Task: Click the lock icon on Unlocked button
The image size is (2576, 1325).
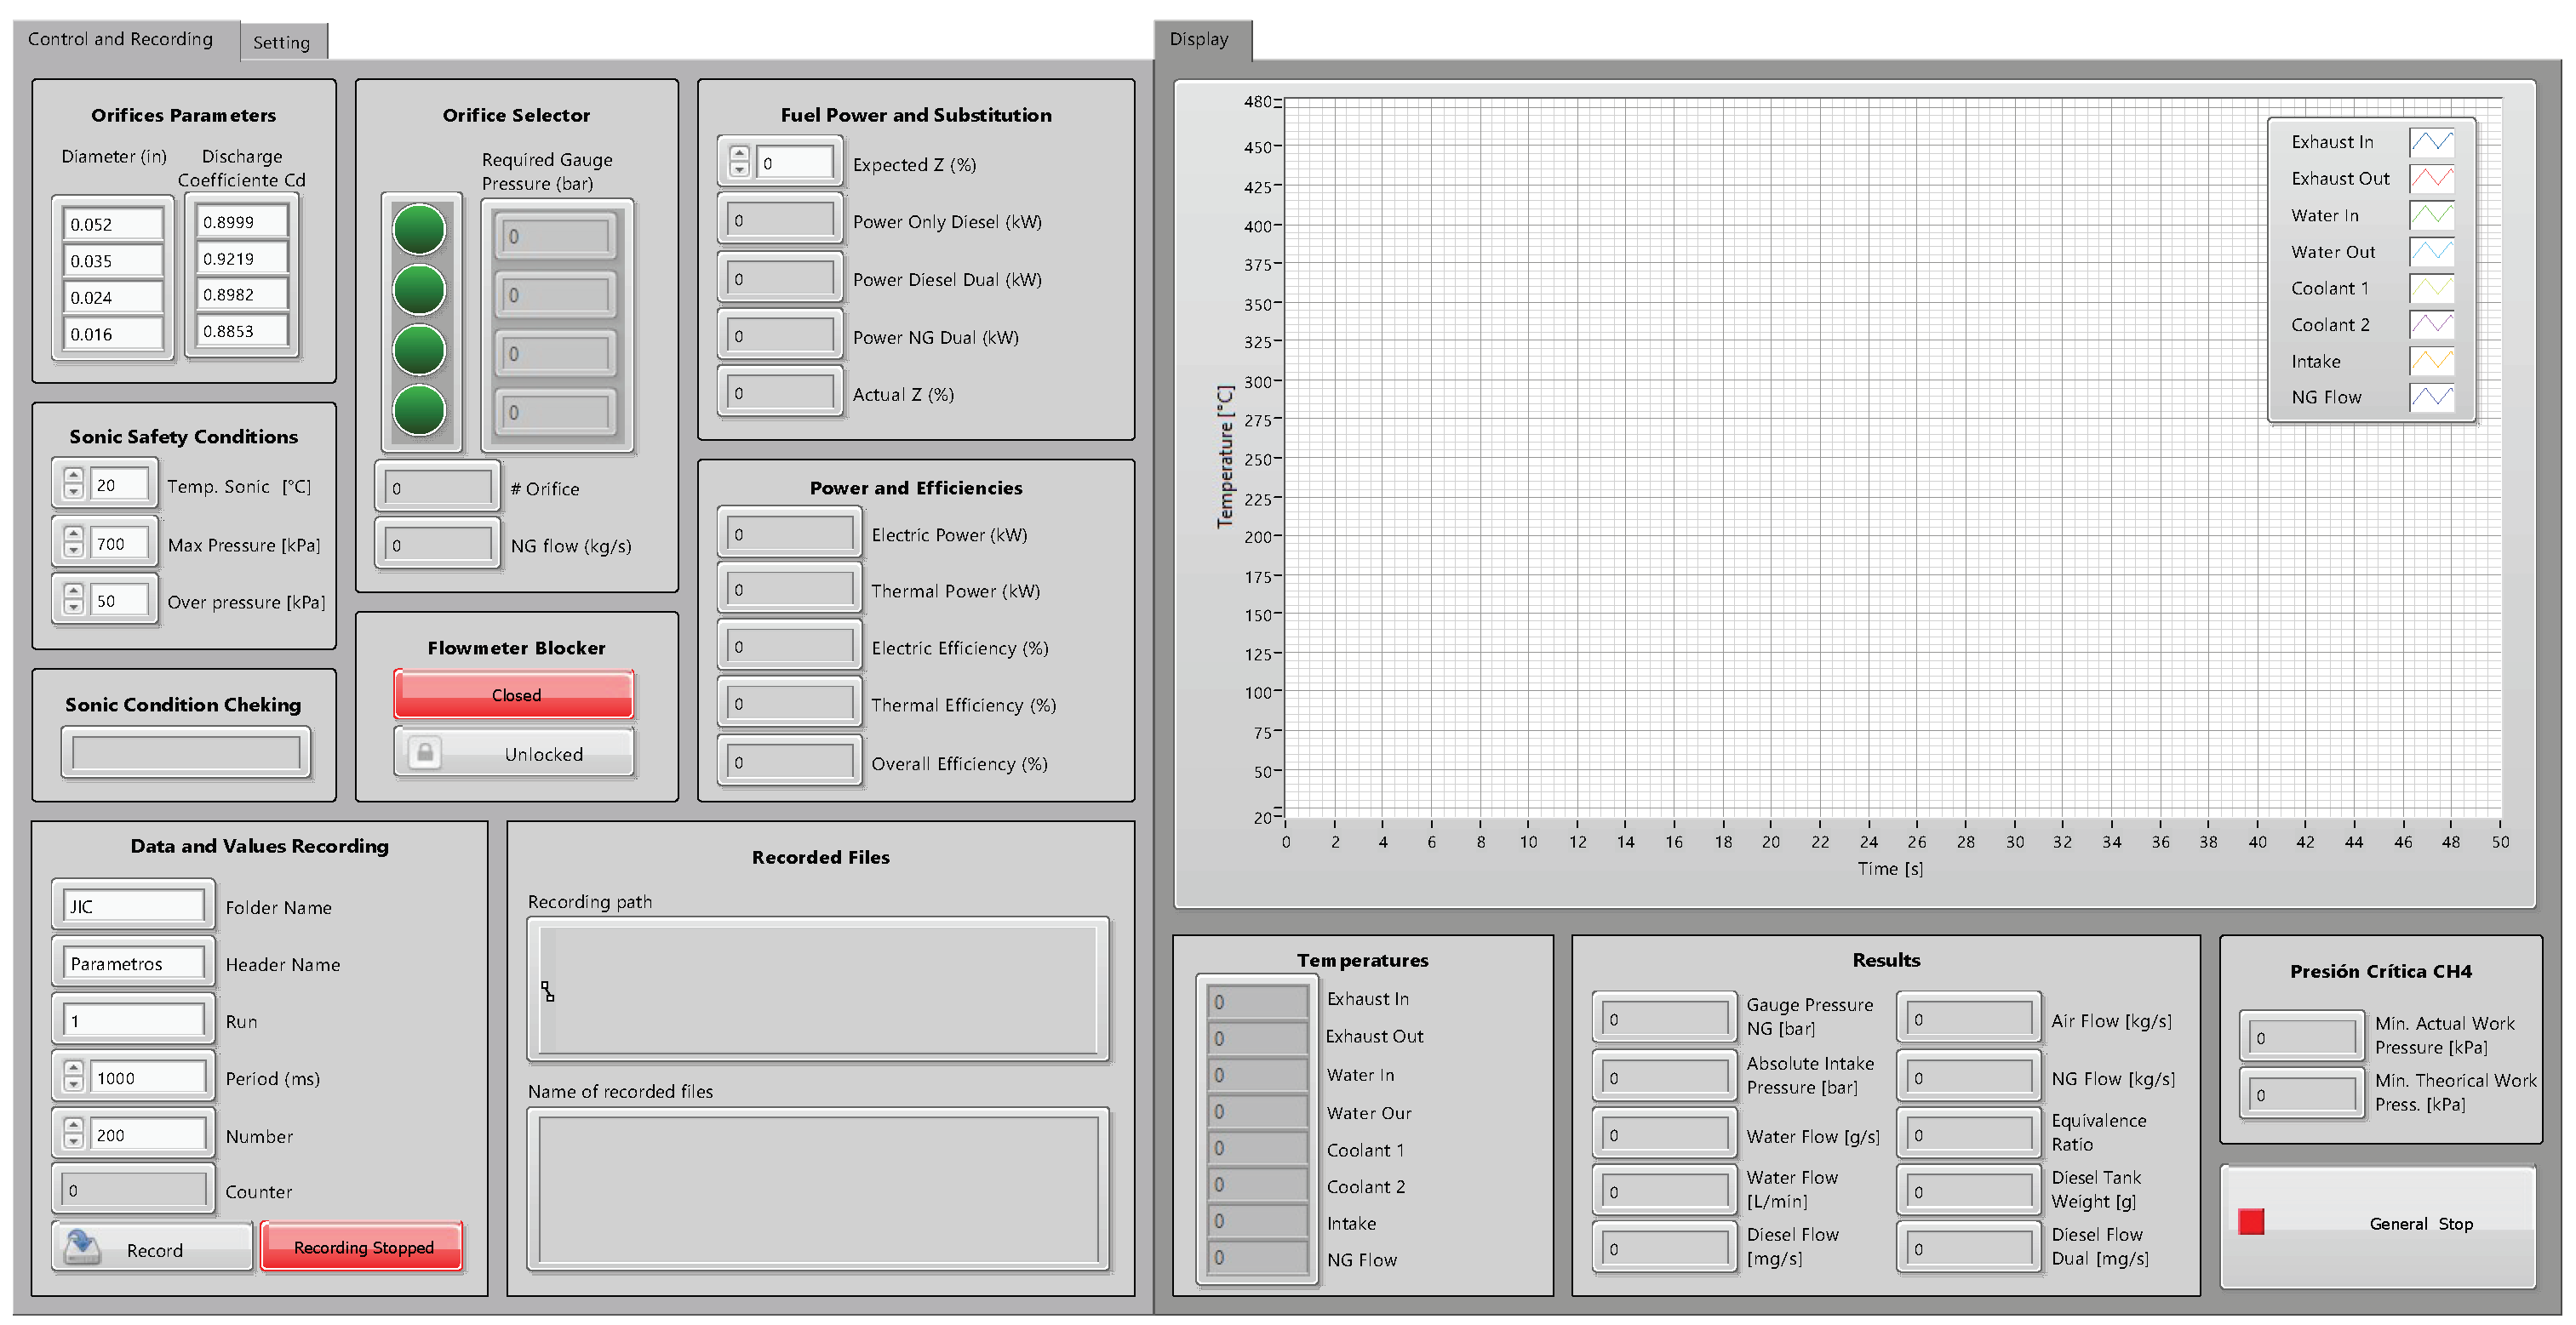Action: [424, 753]
